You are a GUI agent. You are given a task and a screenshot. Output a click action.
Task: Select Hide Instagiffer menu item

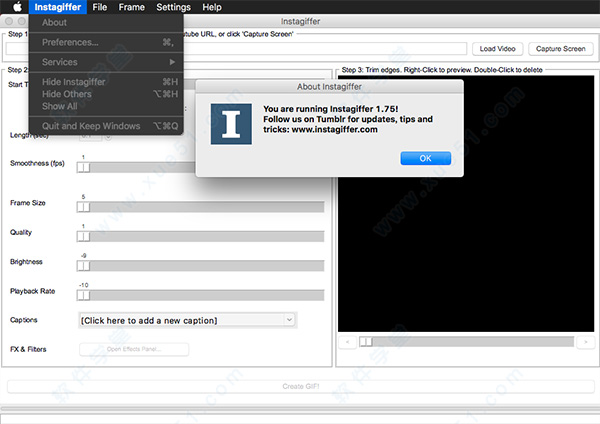tap(106, 82)
